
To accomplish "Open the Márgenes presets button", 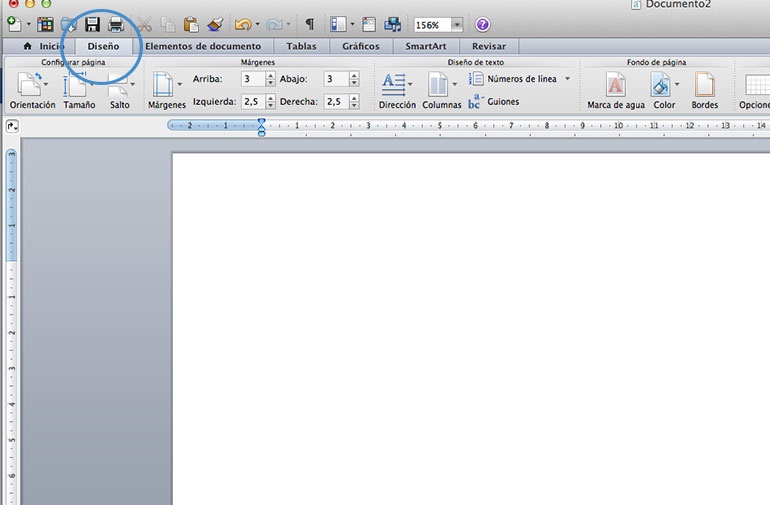I will [166, 90].
